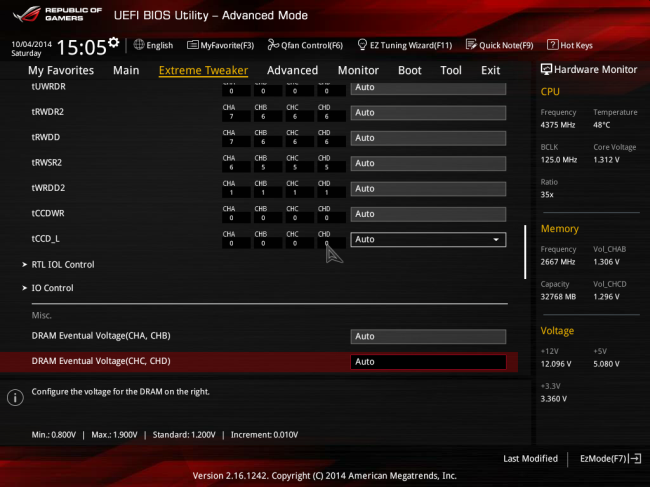Screen dimensions: 650x487
Task: Open MyFavorite(F3) from the top toolbar
Action: 192,45
